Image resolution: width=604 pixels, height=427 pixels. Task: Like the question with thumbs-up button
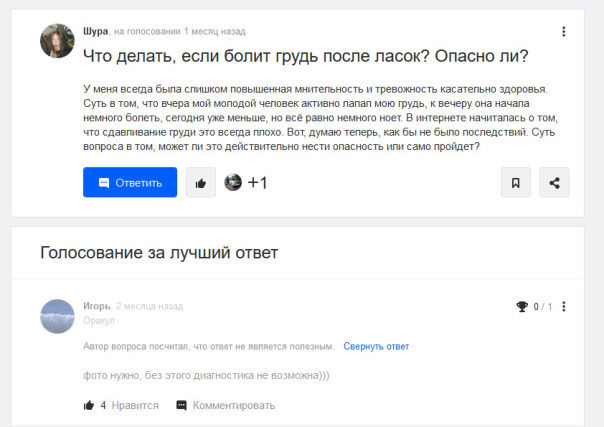[201, 183]
